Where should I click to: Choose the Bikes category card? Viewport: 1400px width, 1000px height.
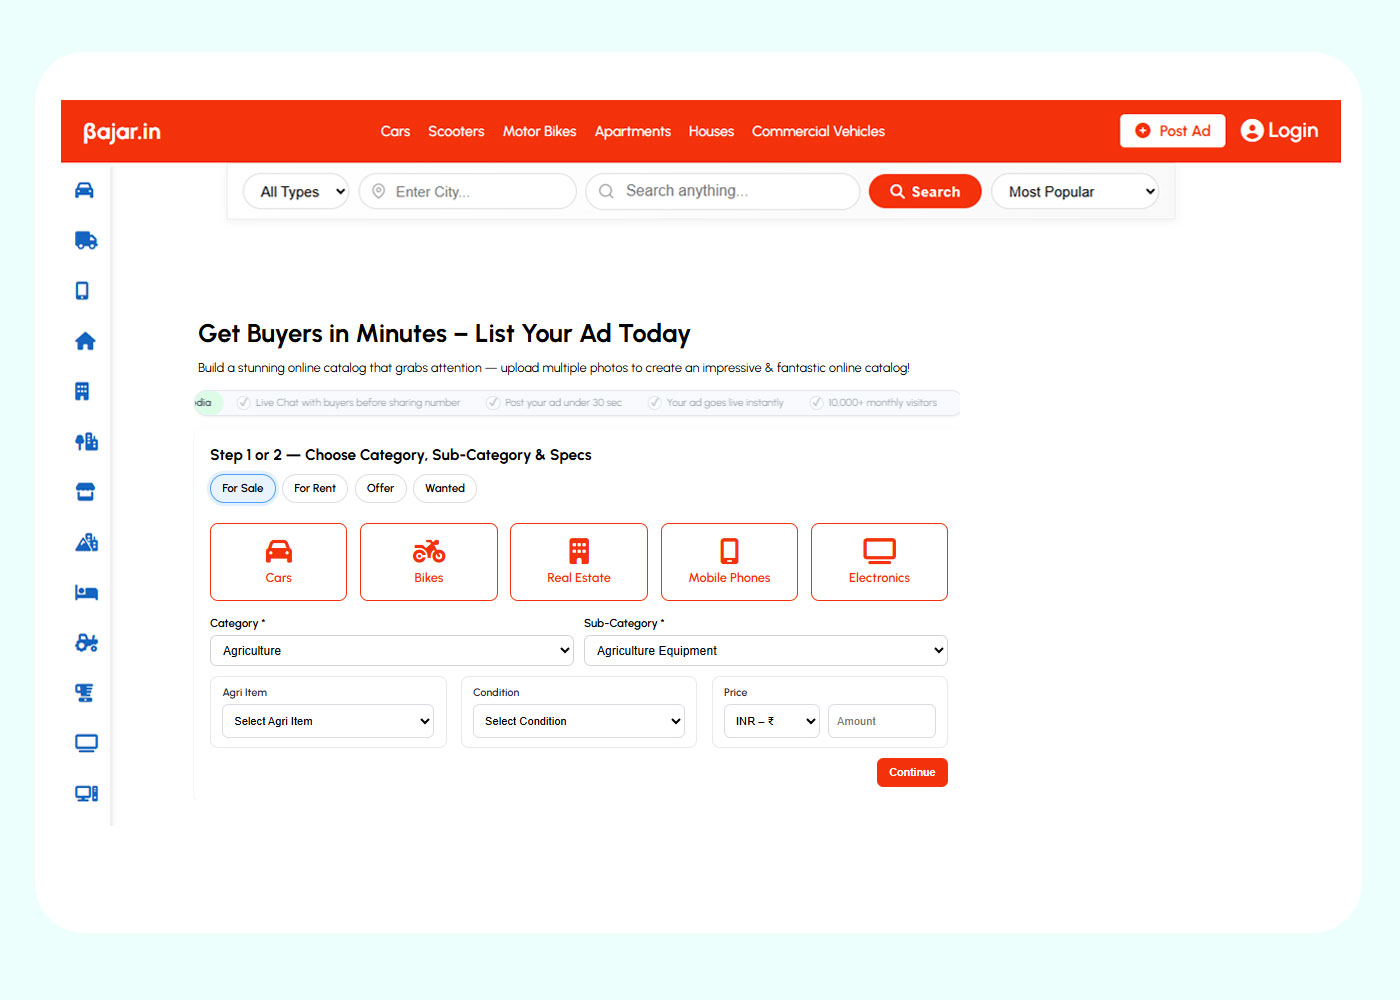428,561
